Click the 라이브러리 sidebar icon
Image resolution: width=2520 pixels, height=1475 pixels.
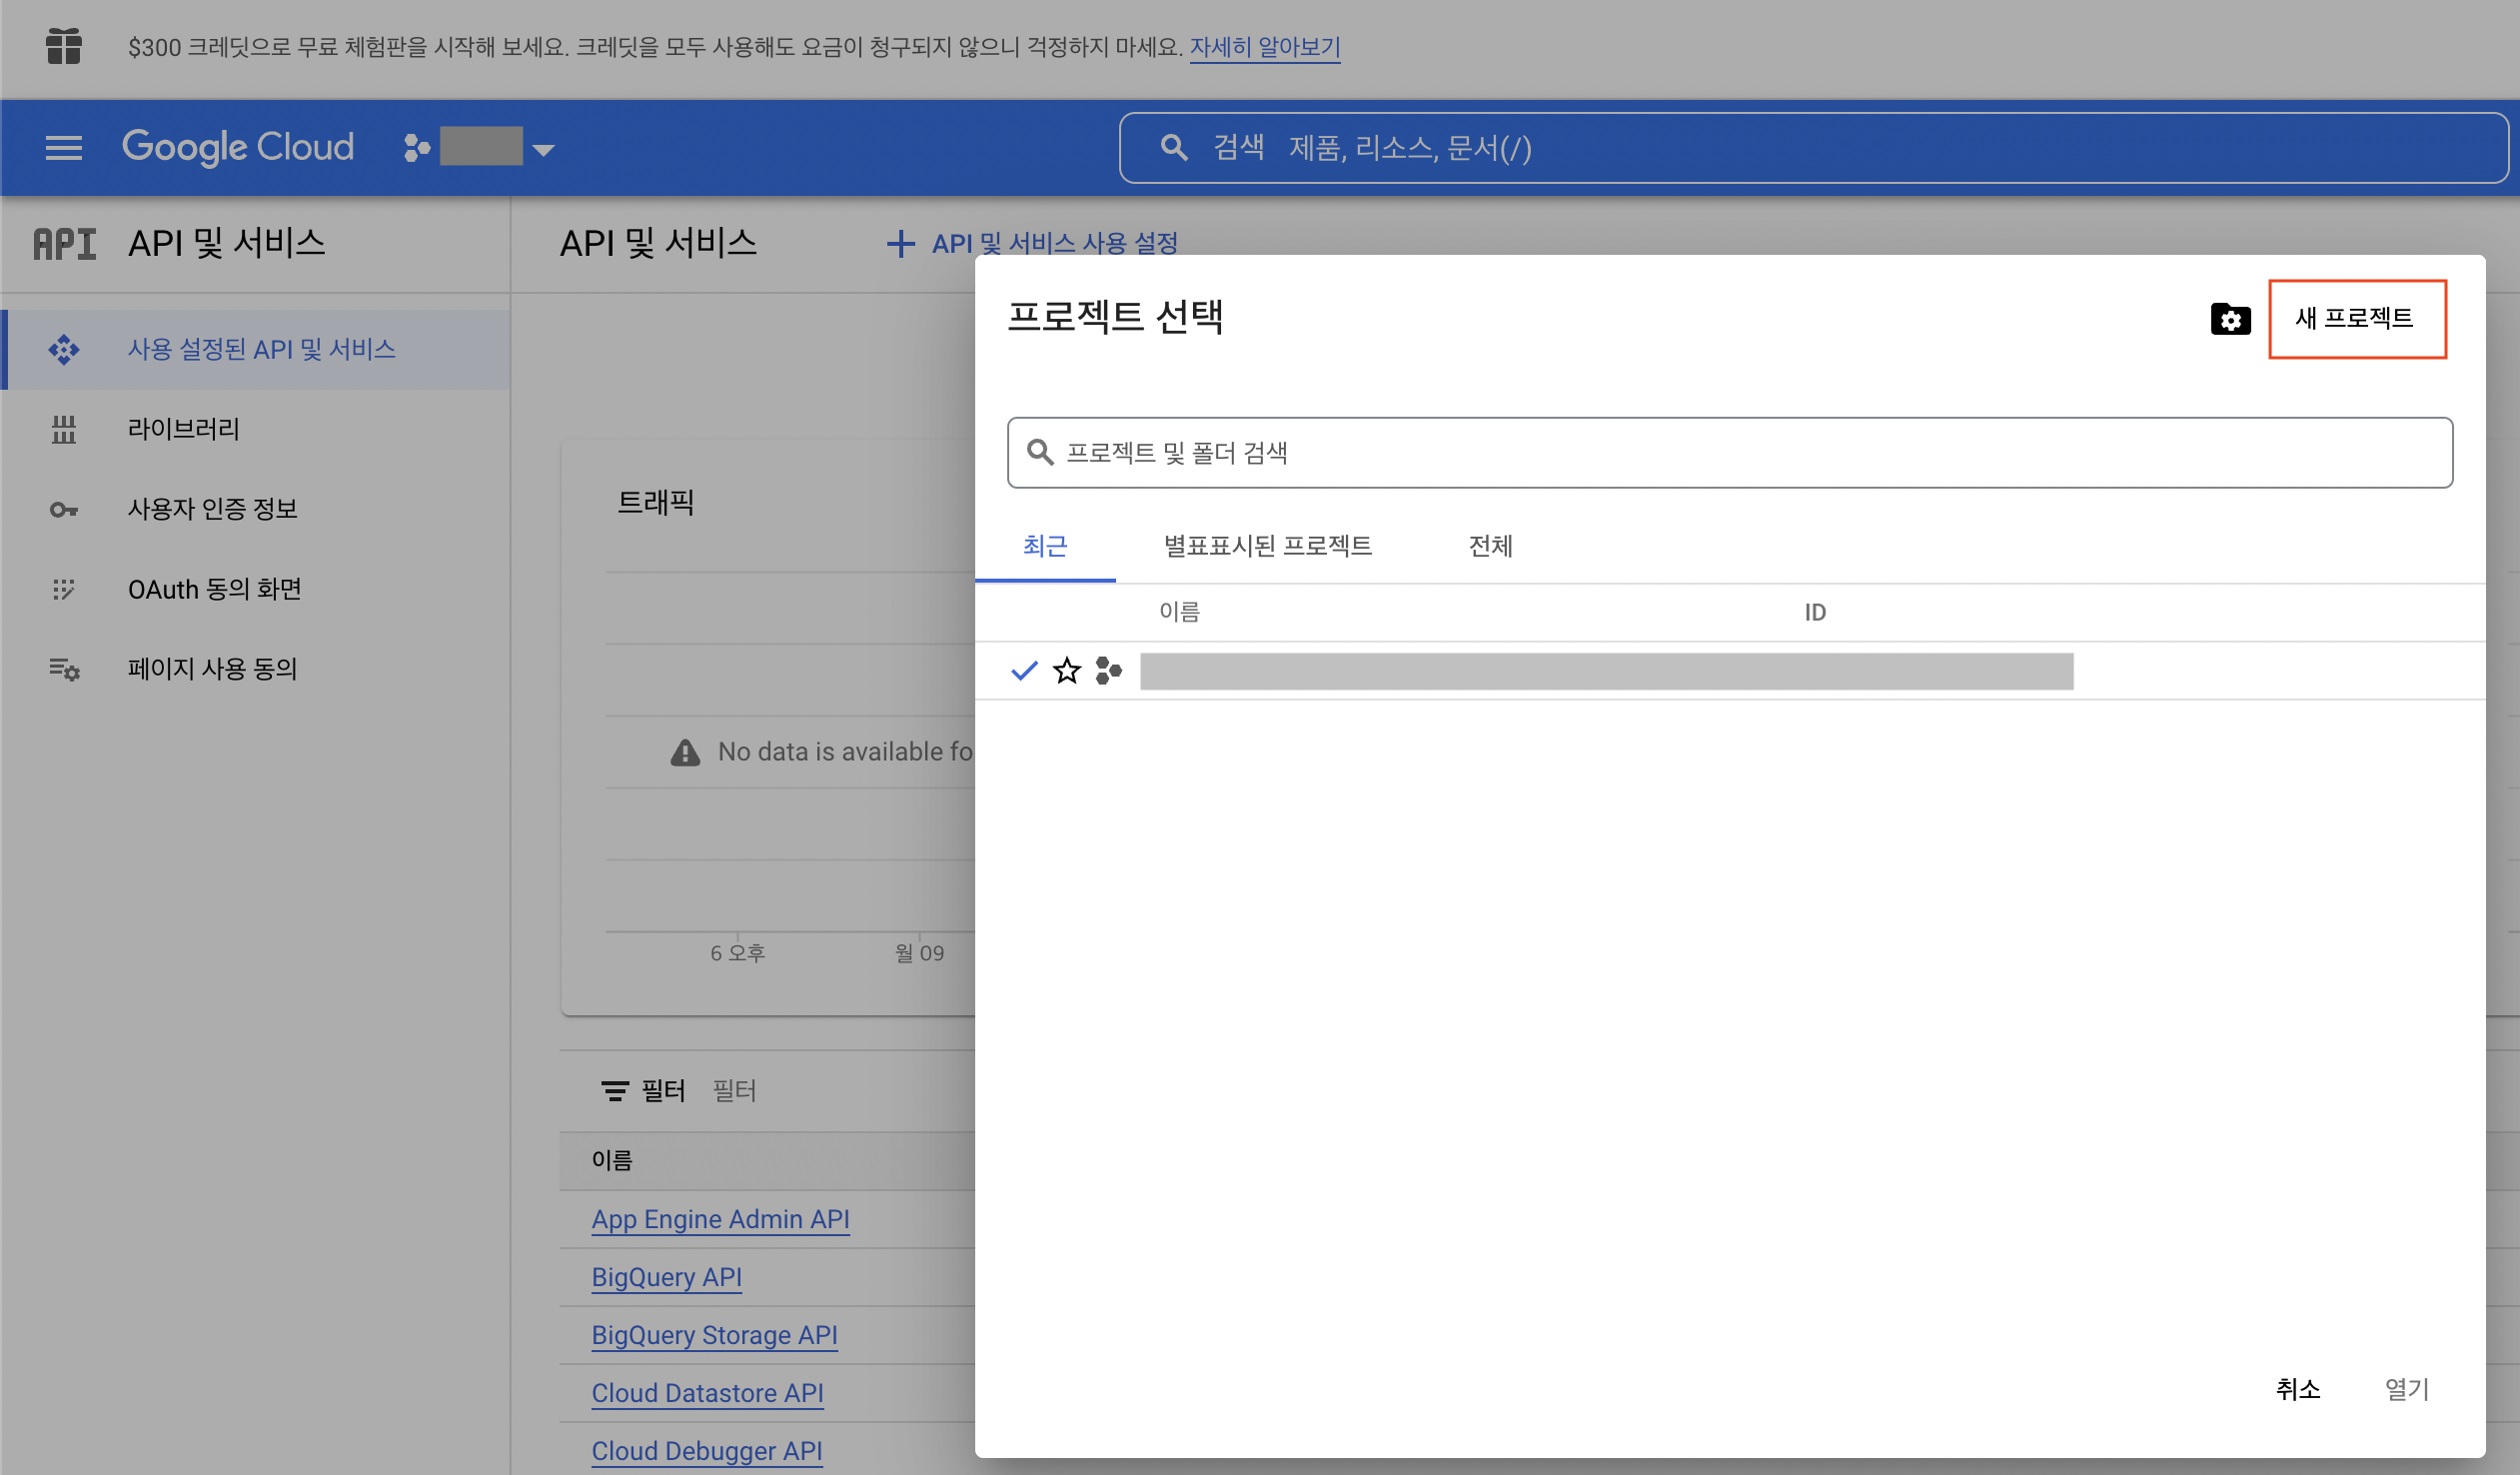[64, 429]
